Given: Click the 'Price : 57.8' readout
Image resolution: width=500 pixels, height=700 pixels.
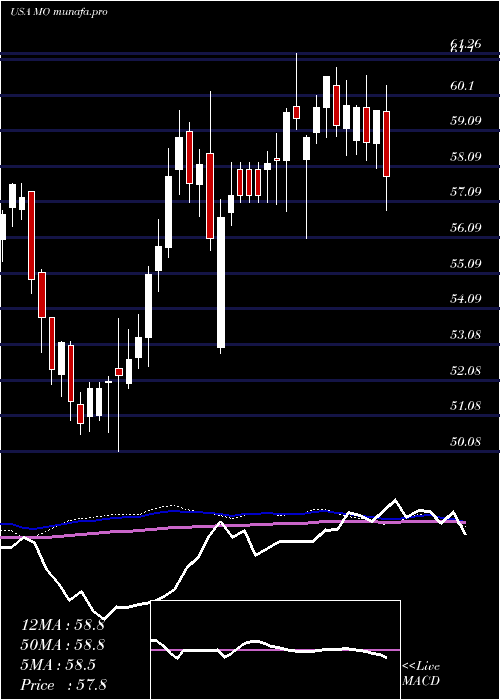Looking at the screenshot, I should click(x=63, y=685).
